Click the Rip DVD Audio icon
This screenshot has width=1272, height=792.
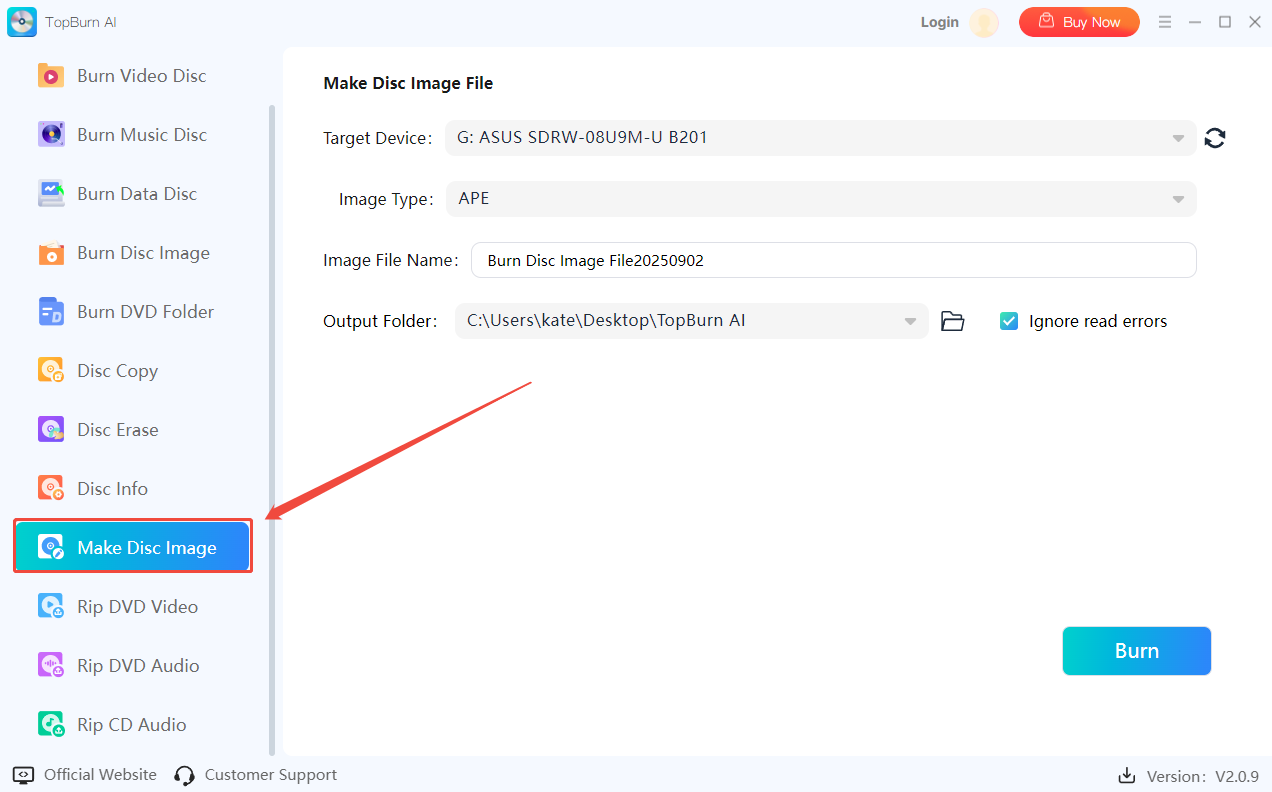[50, 666]
